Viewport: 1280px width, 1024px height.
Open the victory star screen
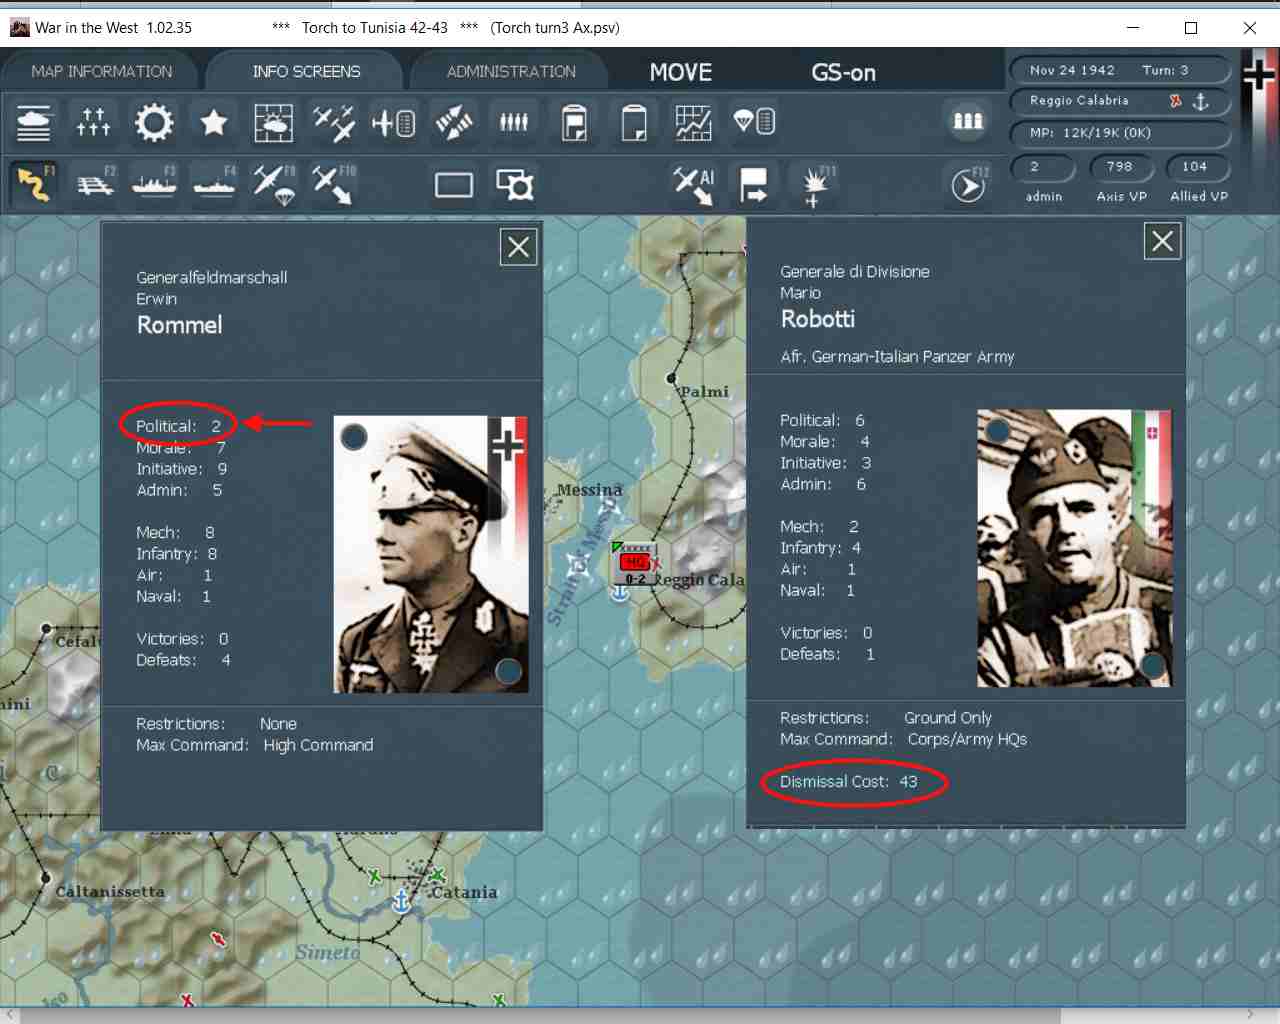pyautogui.click(x=213, y=123)
